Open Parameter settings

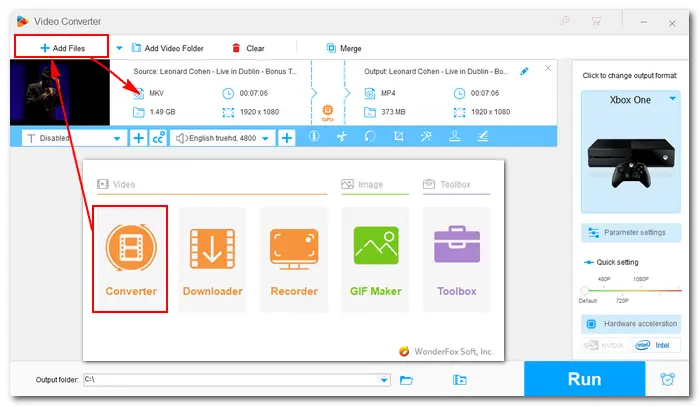[x=630, y=233]
